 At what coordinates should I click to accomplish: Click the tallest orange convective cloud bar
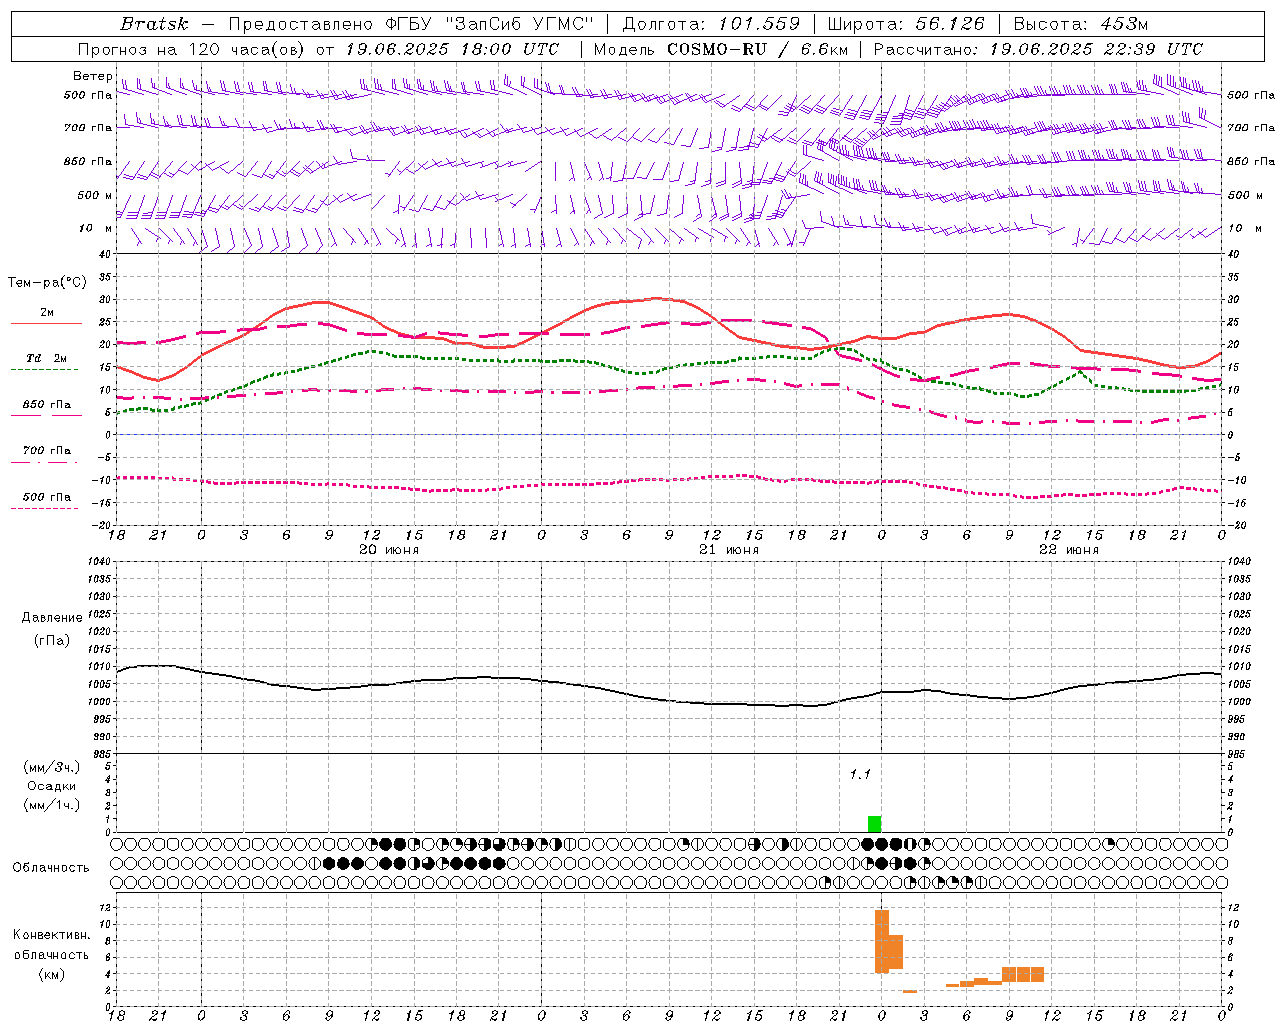coord(882,941)
